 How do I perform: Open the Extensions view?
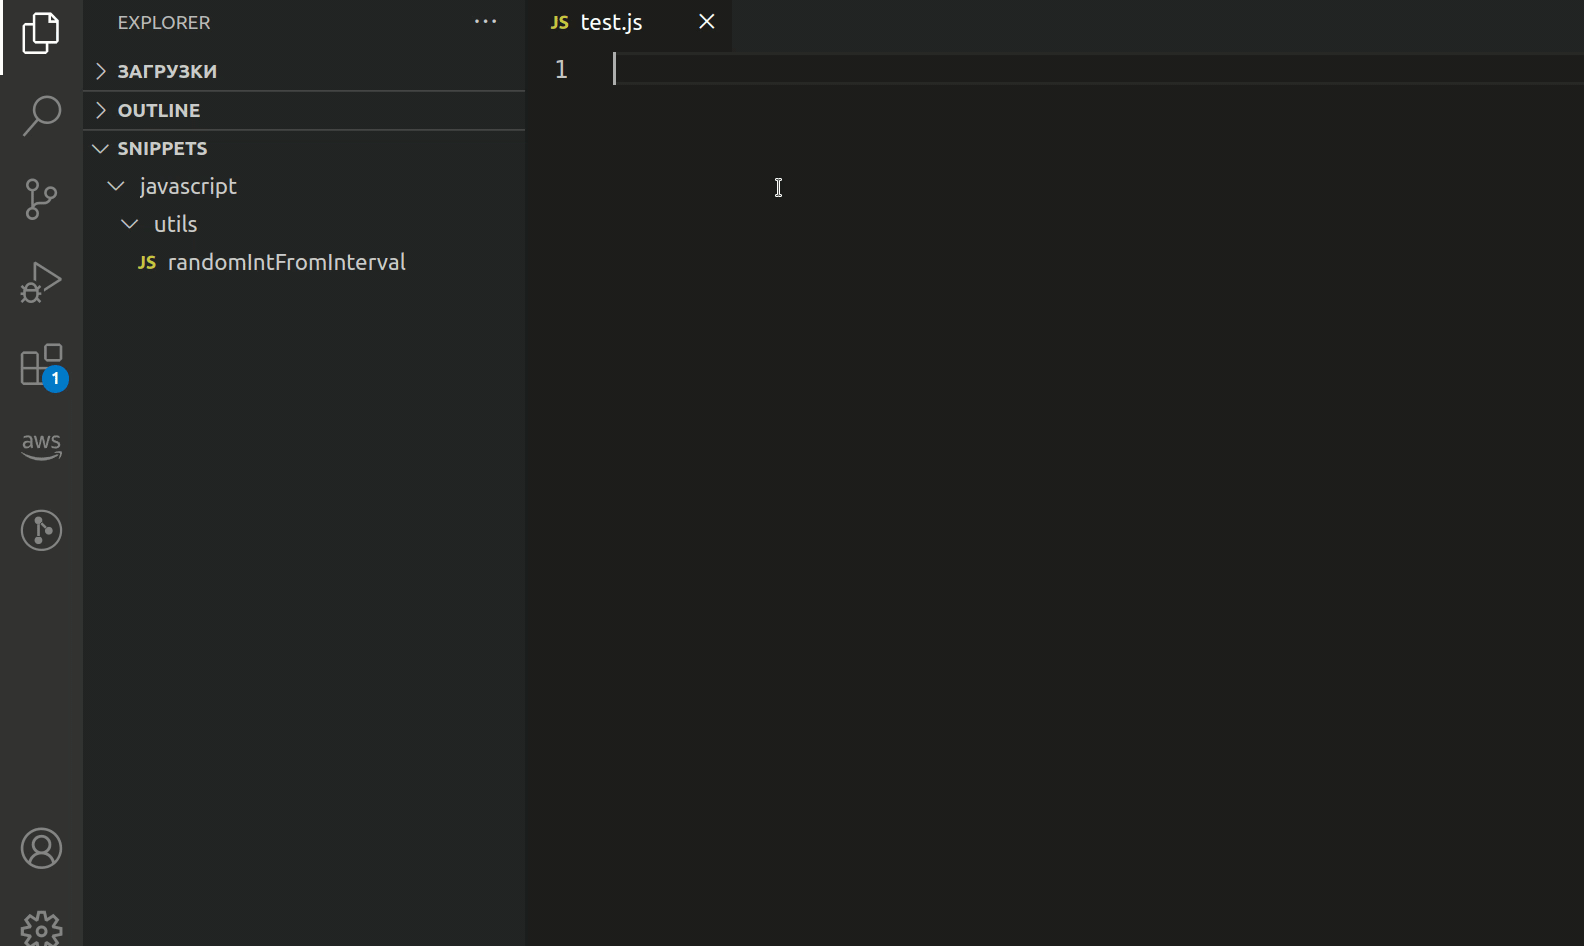click(x=41, y=365)
